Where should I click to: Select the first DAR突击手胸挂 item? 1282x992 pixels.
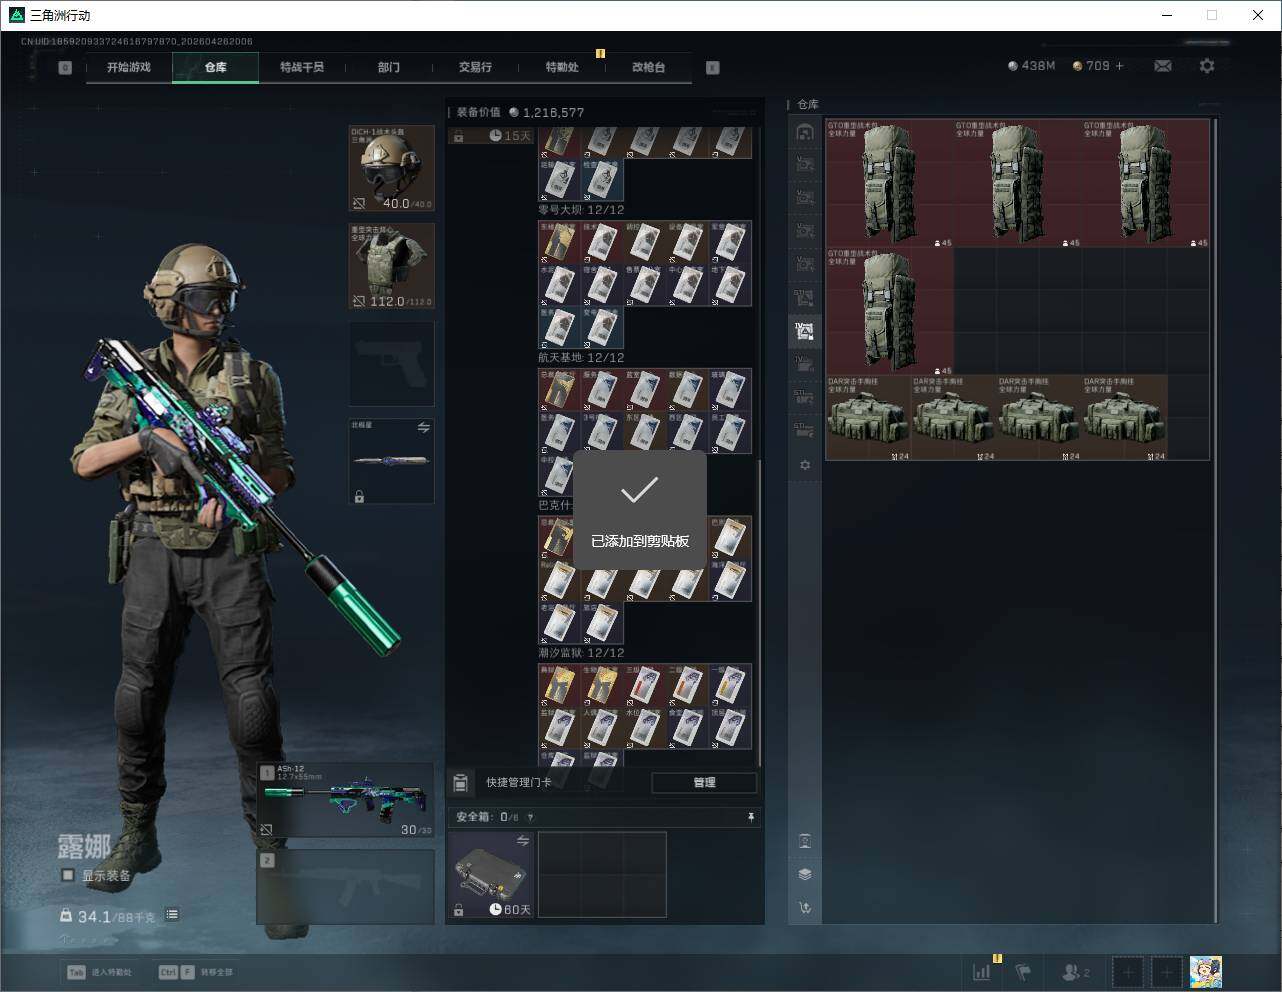[868, 418]
